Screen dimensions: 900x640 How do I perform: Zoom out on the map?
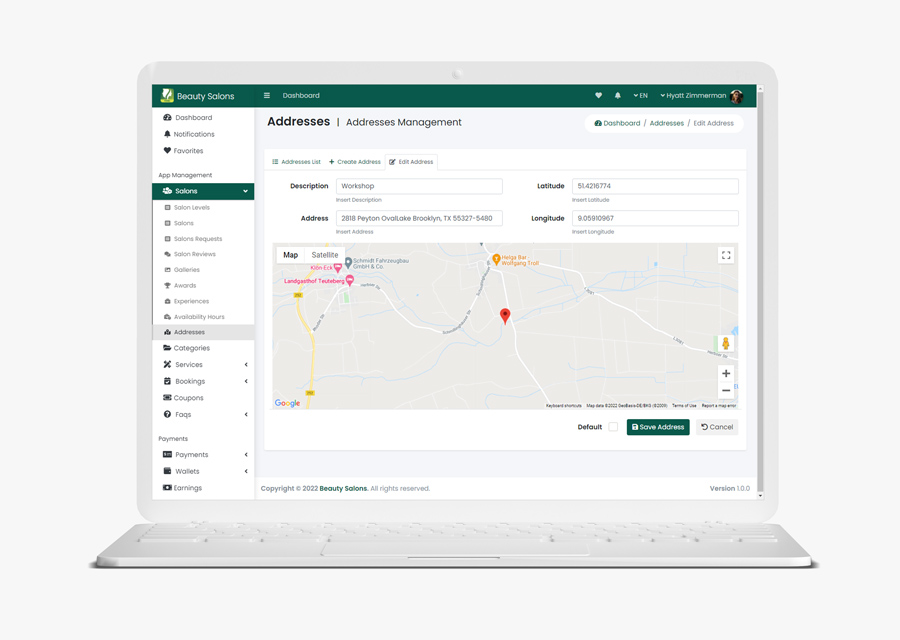pyautogui.click(x=726, y=391)
